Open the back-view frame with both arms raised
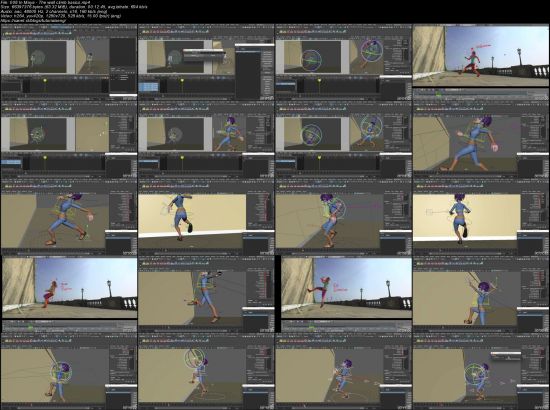 [x=481, y=294]
